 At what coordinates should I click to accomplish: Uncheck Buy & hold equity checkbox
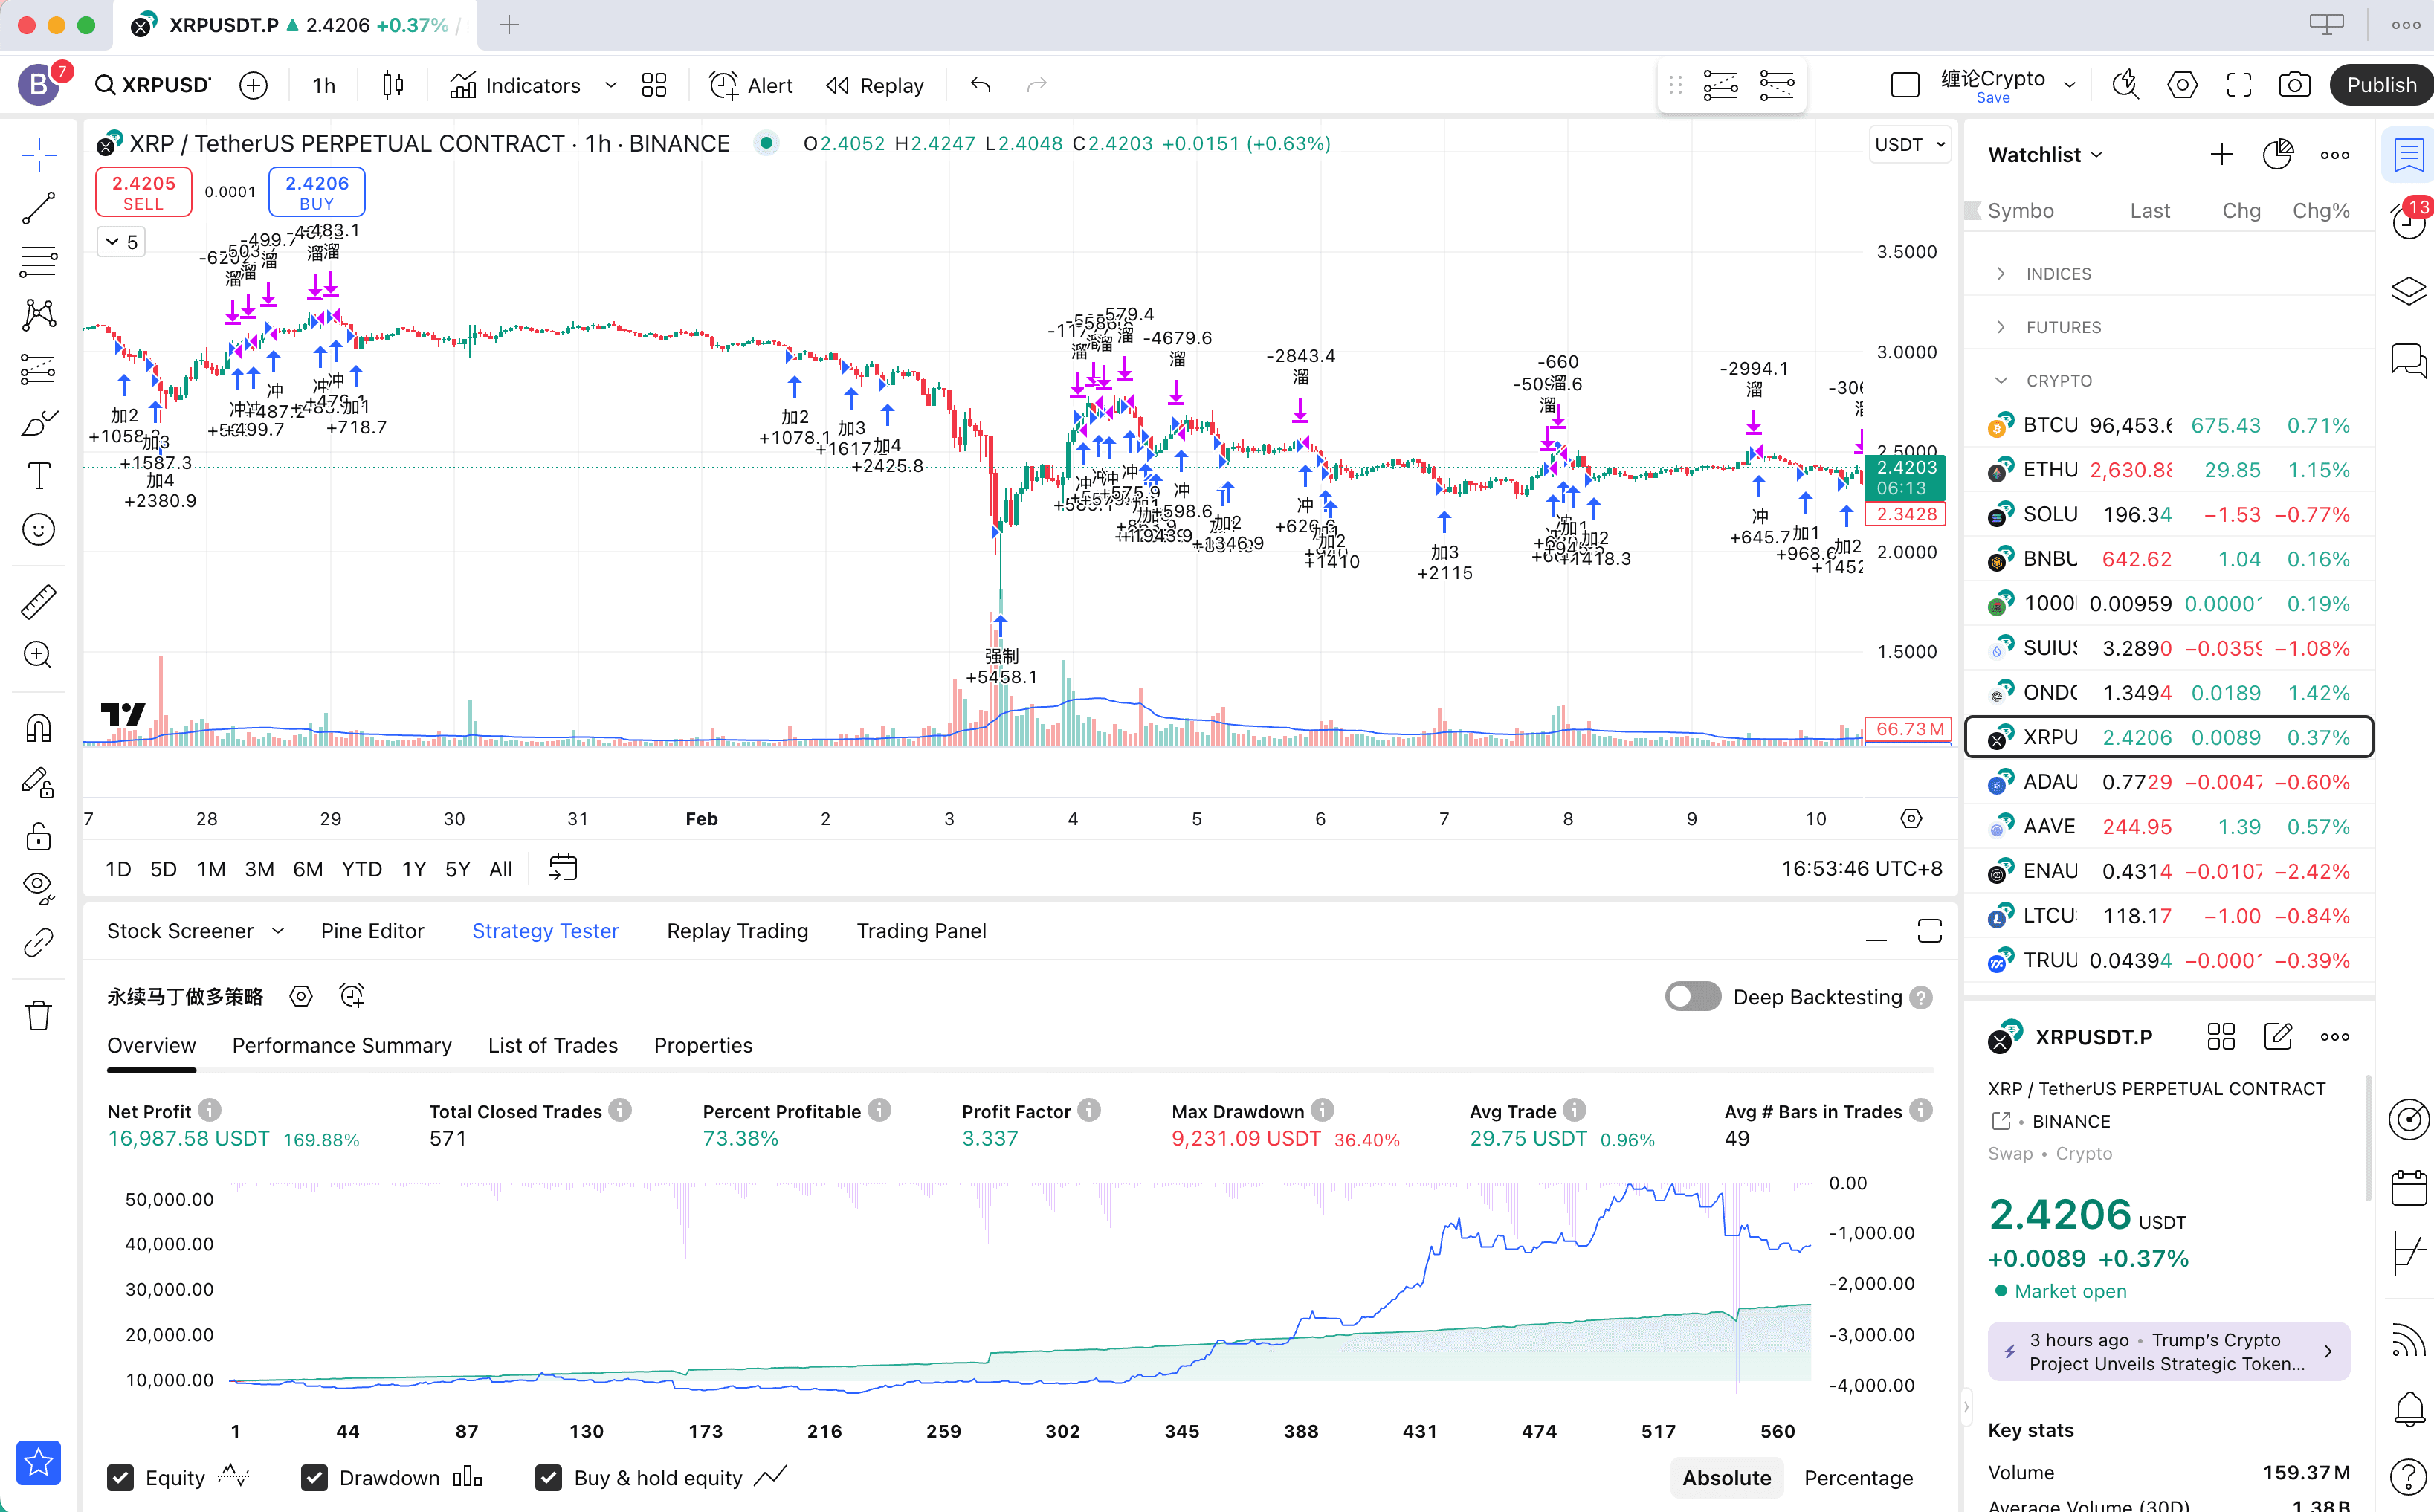548,1477
